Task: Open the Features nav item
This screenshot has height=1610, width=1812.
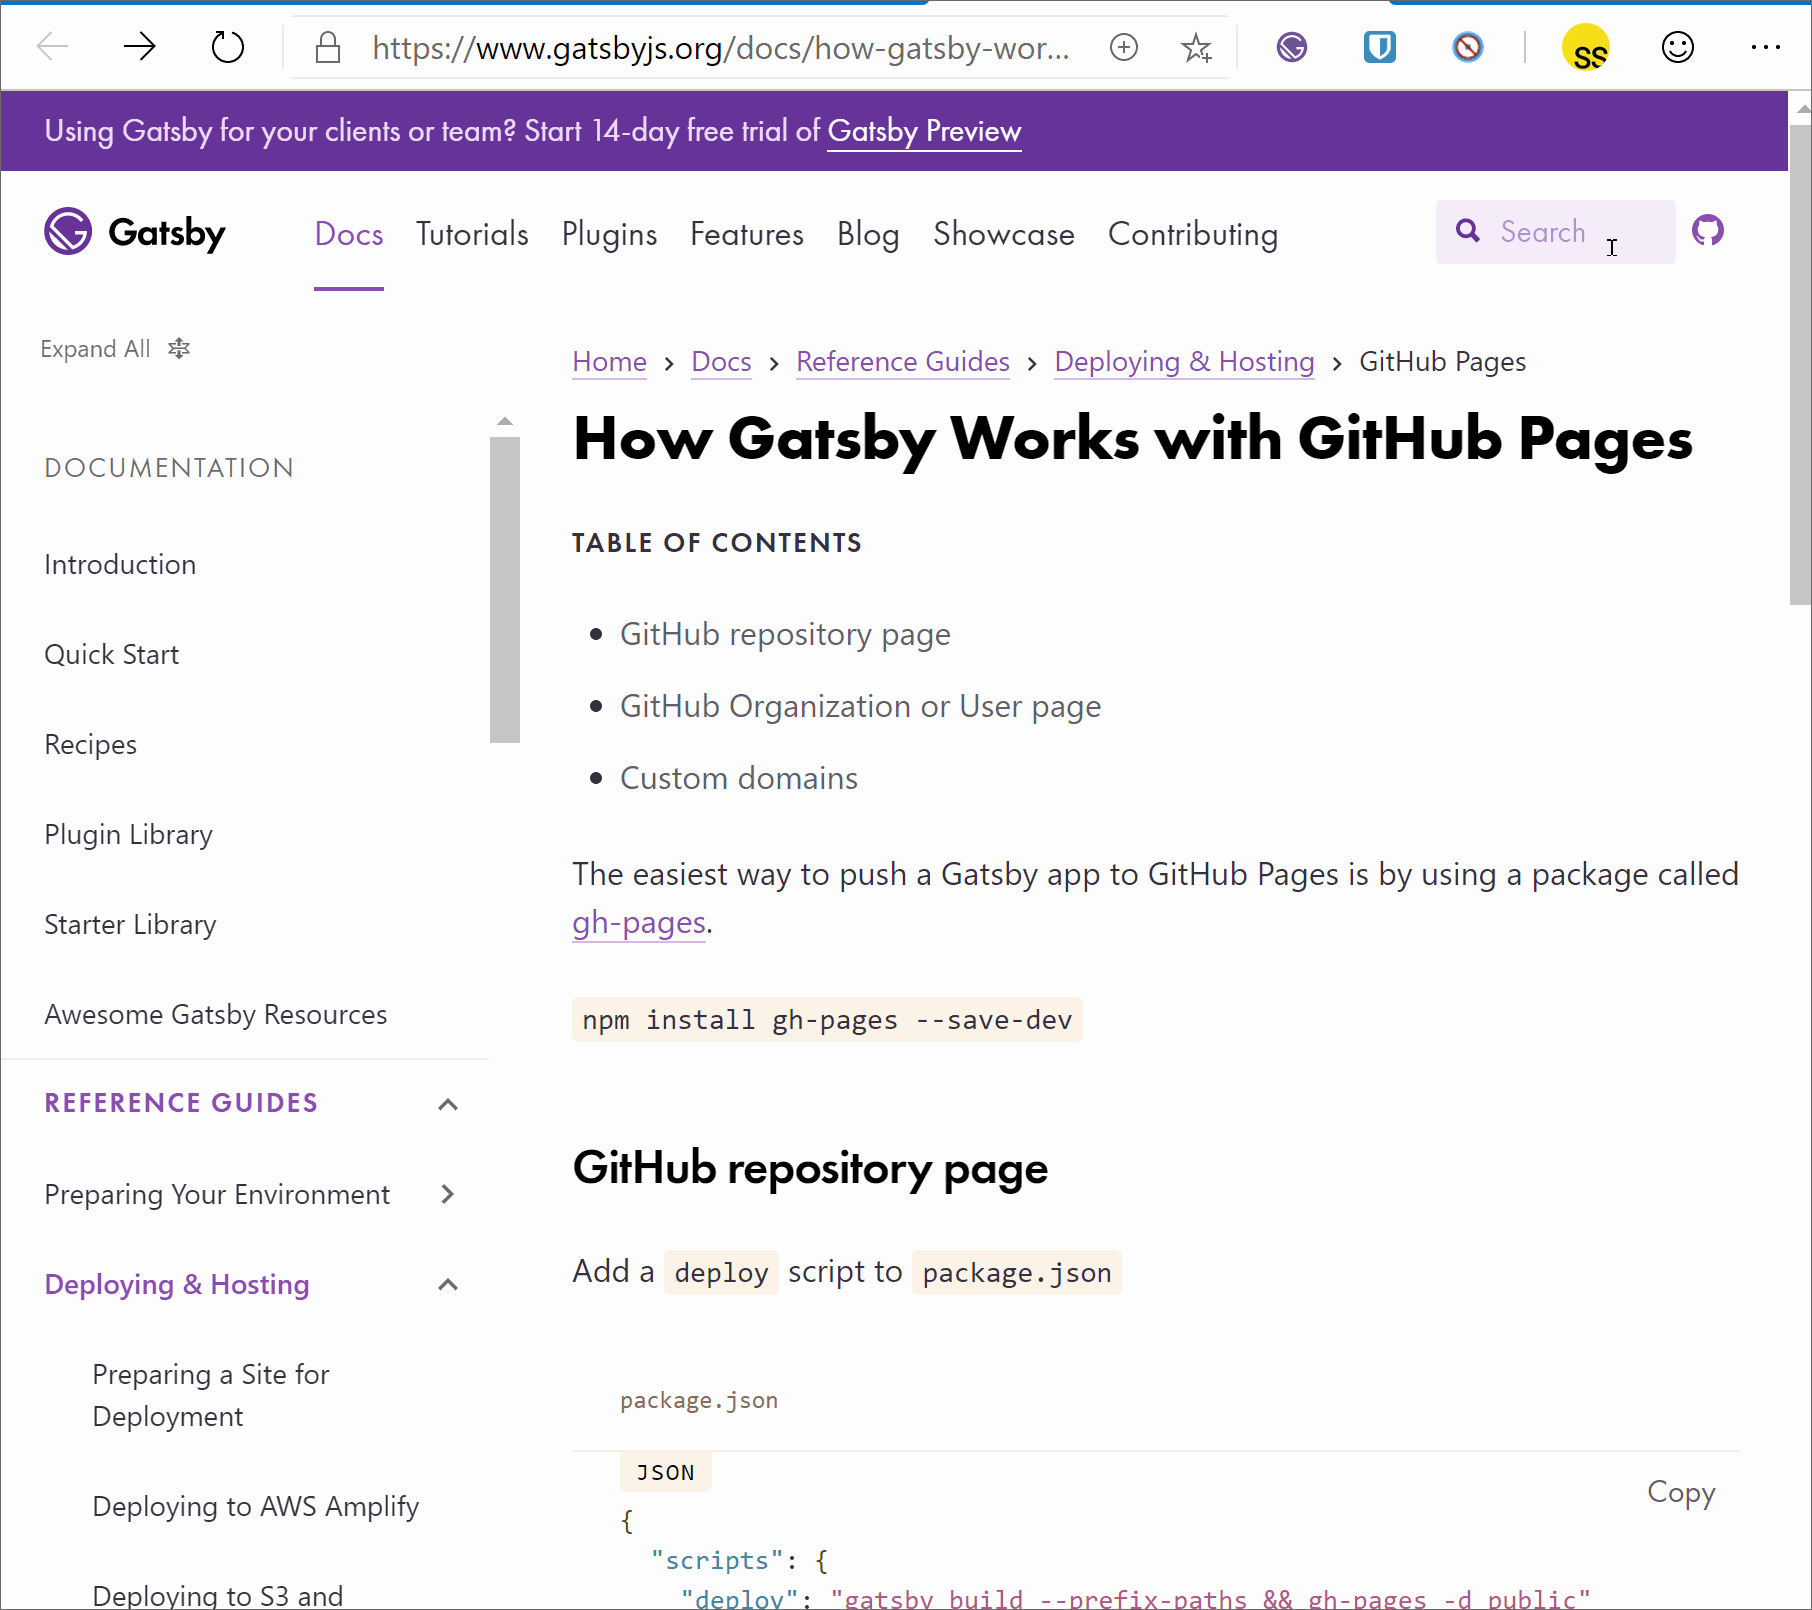Action: [747, 234]
